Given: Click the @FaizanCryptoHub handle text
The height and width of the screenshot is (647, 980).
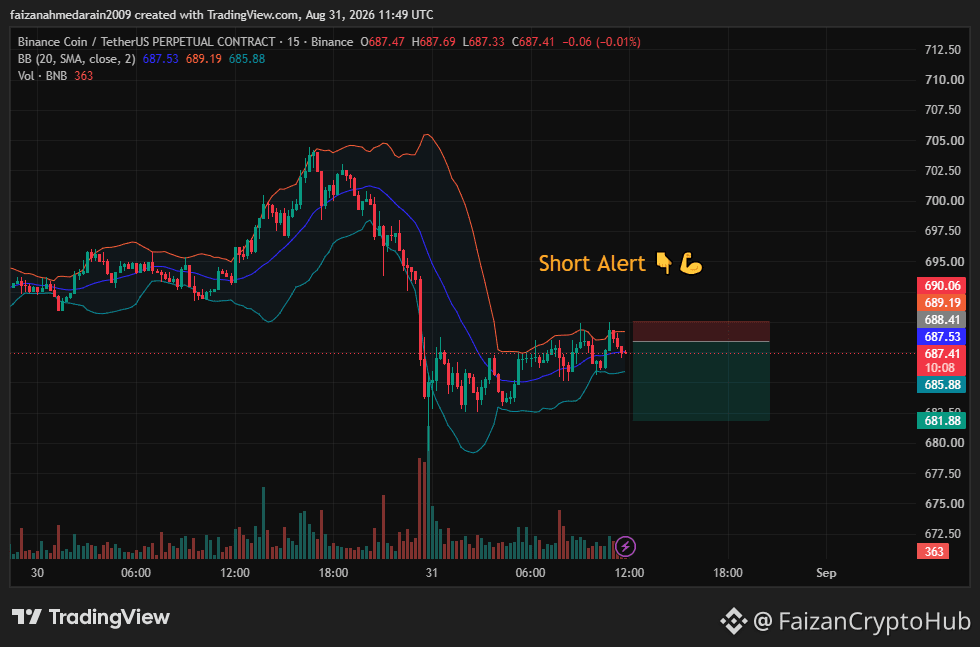Looking at the screenshot, I should coord(862,621).
